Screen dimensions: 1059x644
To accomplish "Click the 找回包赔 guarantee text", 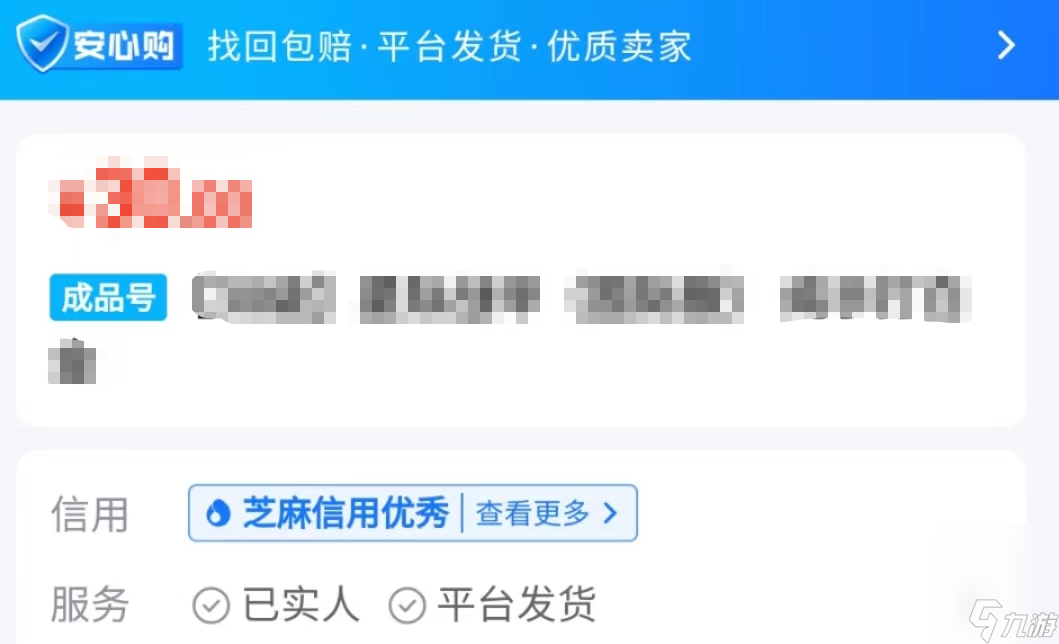I will pos(280,47).
